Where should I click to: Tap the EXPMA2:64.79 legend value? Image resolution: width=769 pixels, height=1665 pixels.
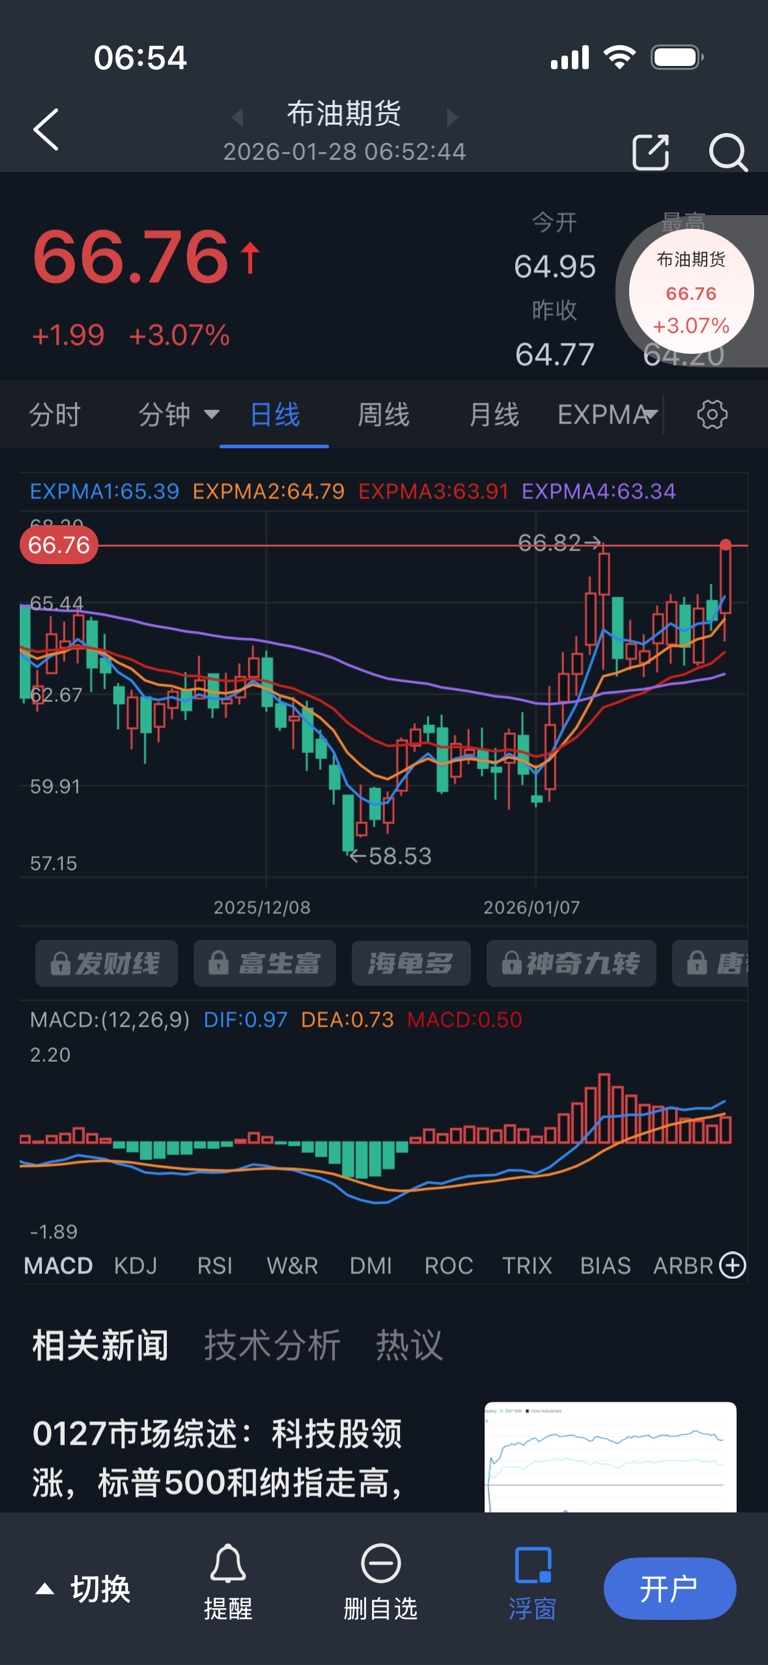click(269, 491)
